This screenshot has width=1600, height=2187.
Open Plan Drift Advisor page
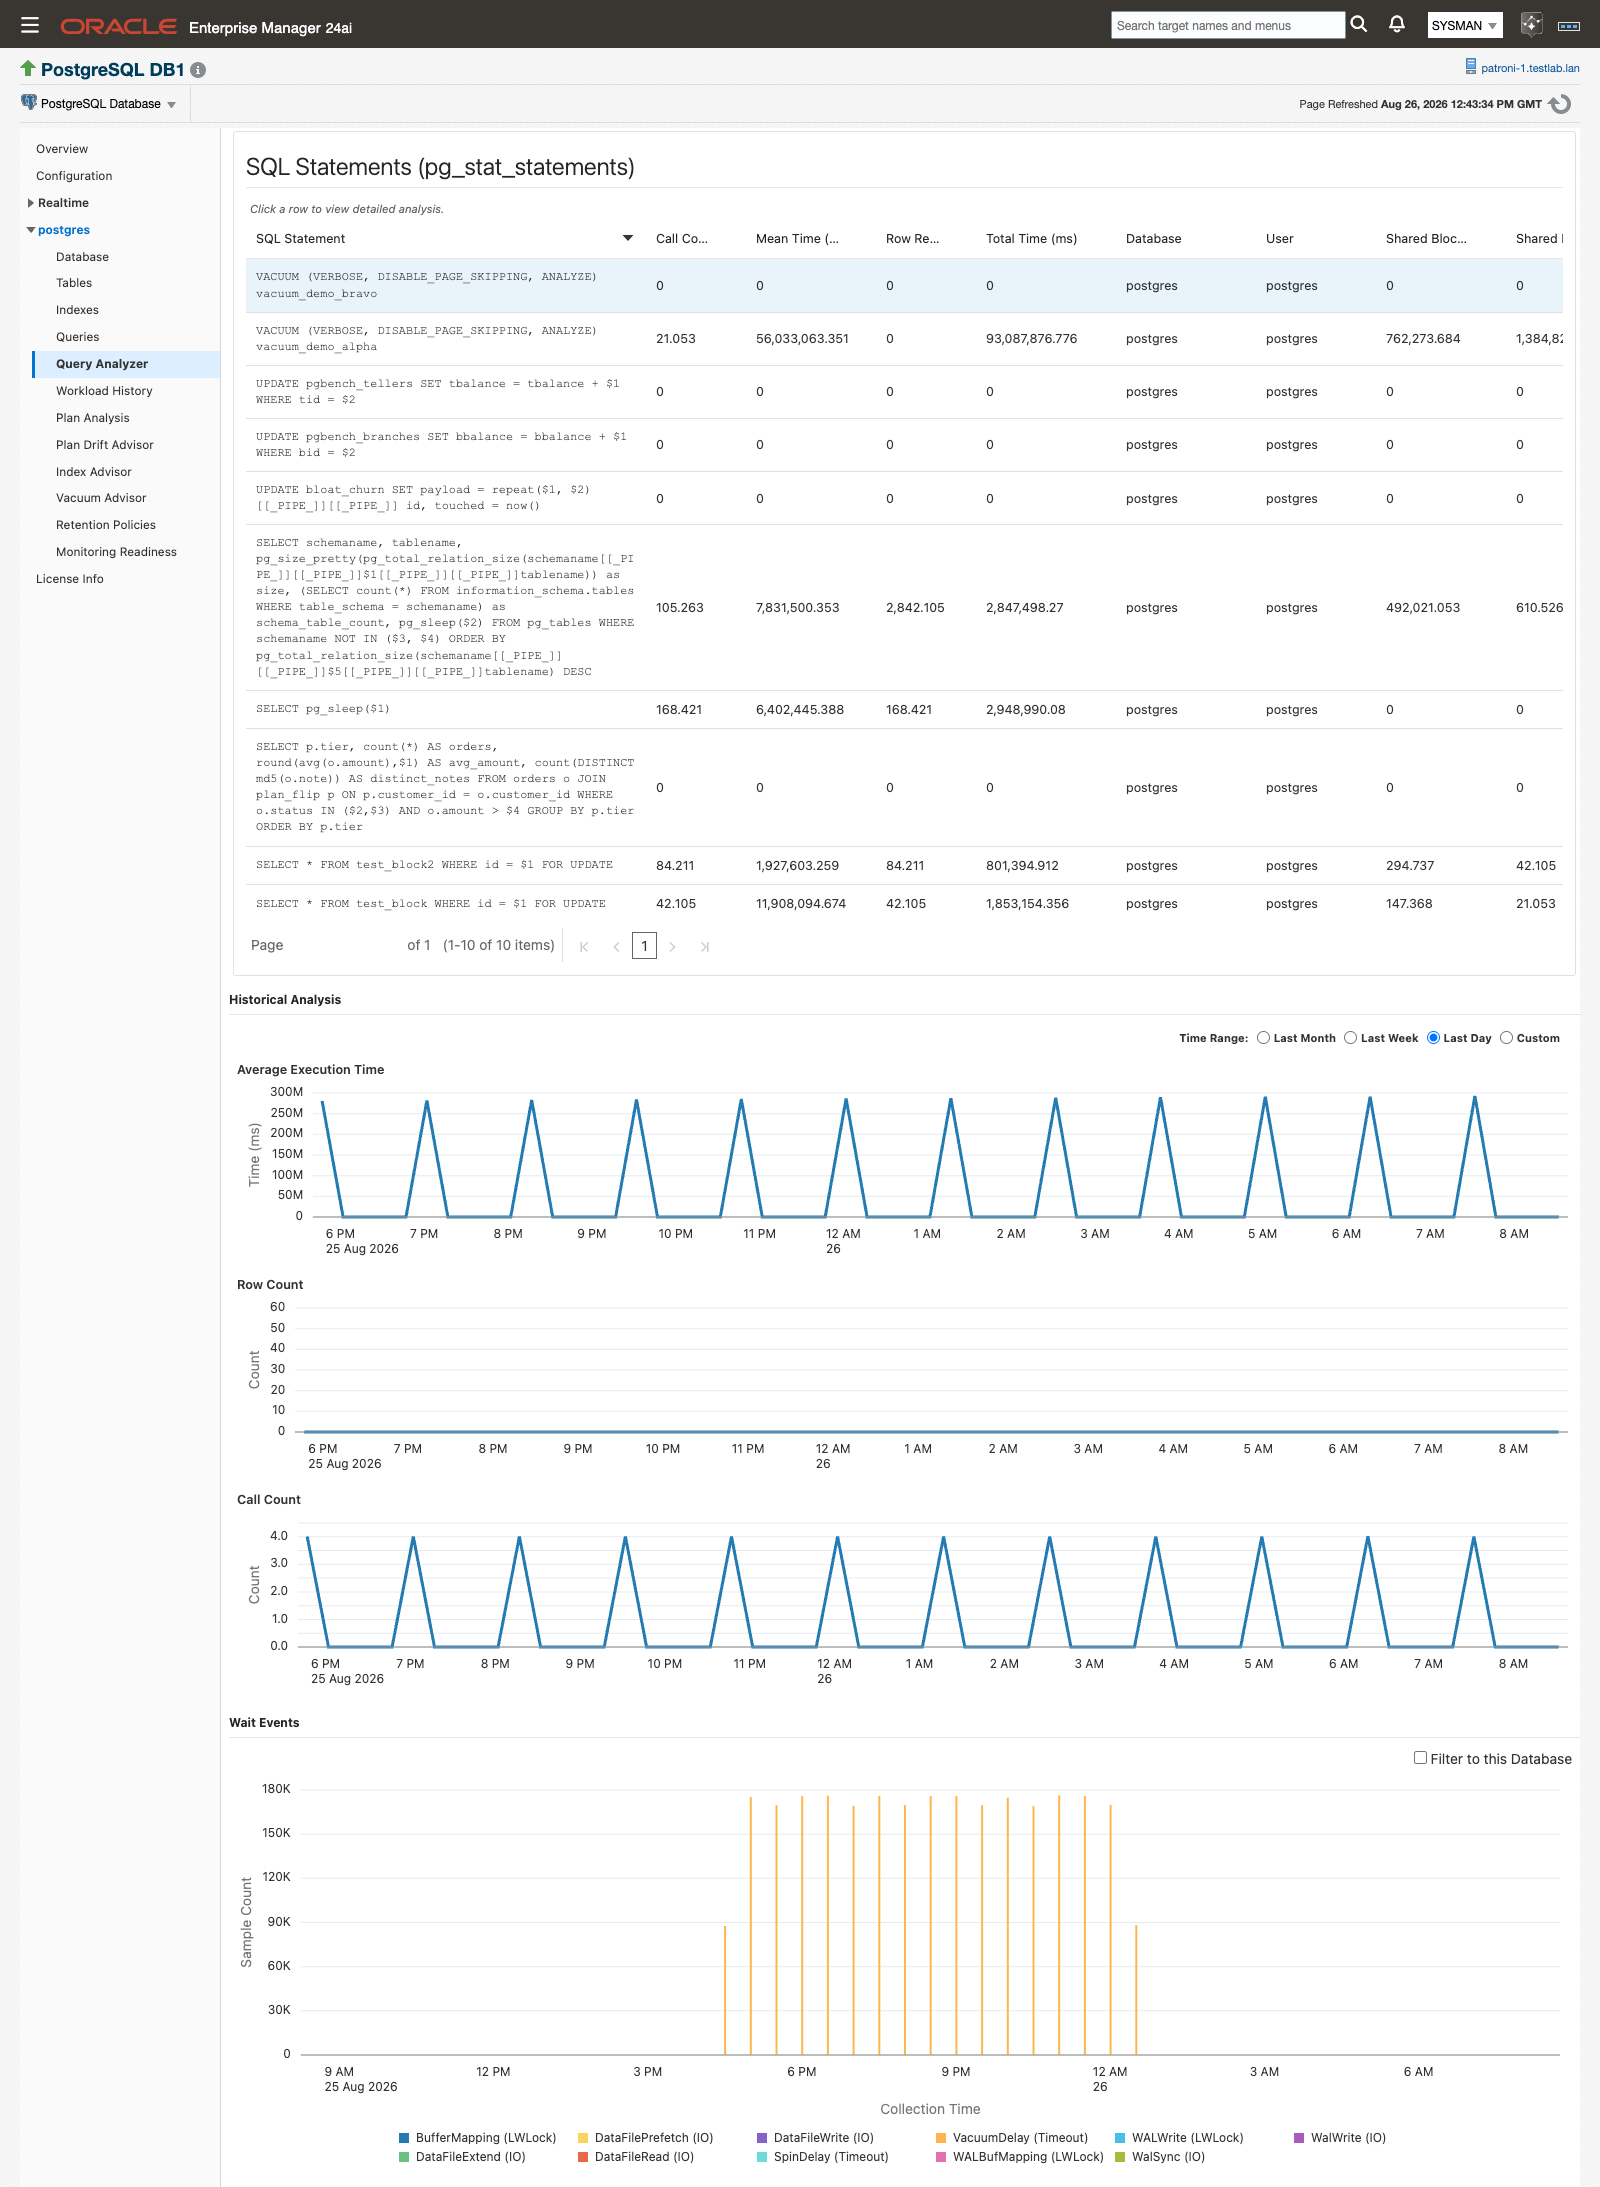click(105, 445)
